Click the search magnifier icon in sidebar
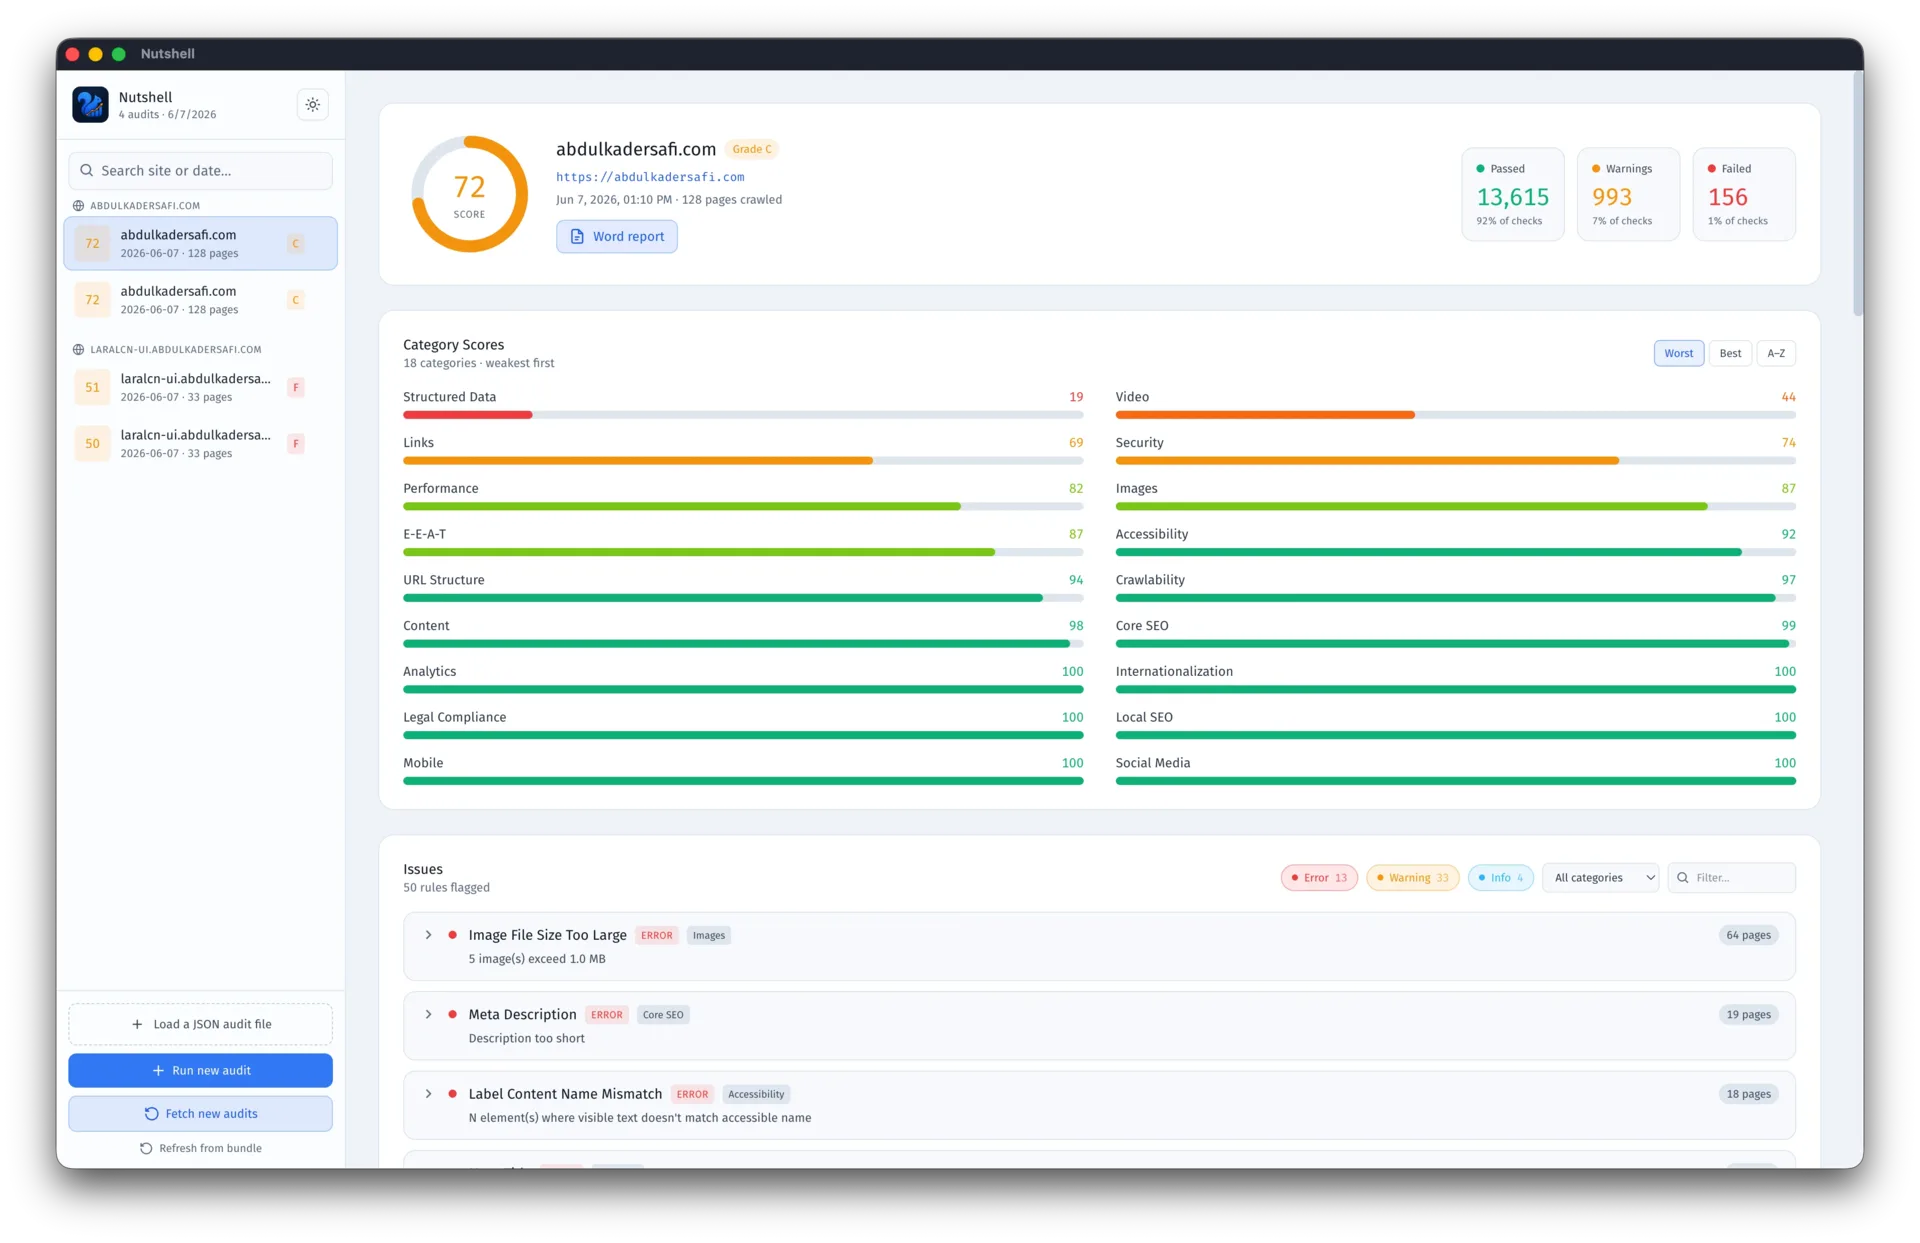The height and width of the screenshot is (1243, 1920). tap(87, 171)
